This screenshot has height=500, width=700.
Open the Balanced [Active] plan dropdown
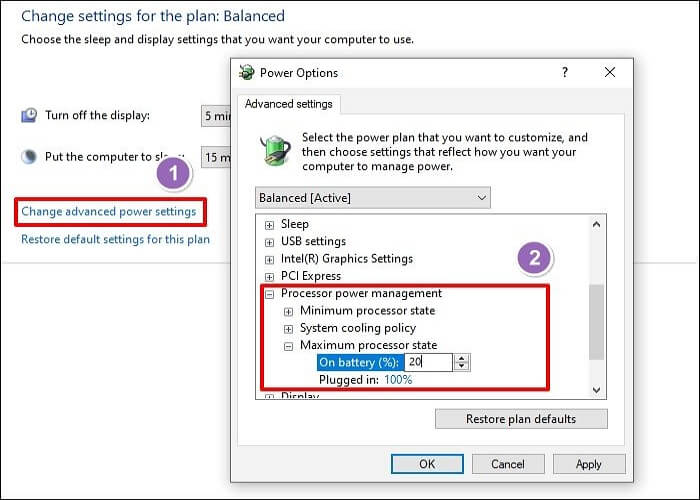[x=373, y=198]
